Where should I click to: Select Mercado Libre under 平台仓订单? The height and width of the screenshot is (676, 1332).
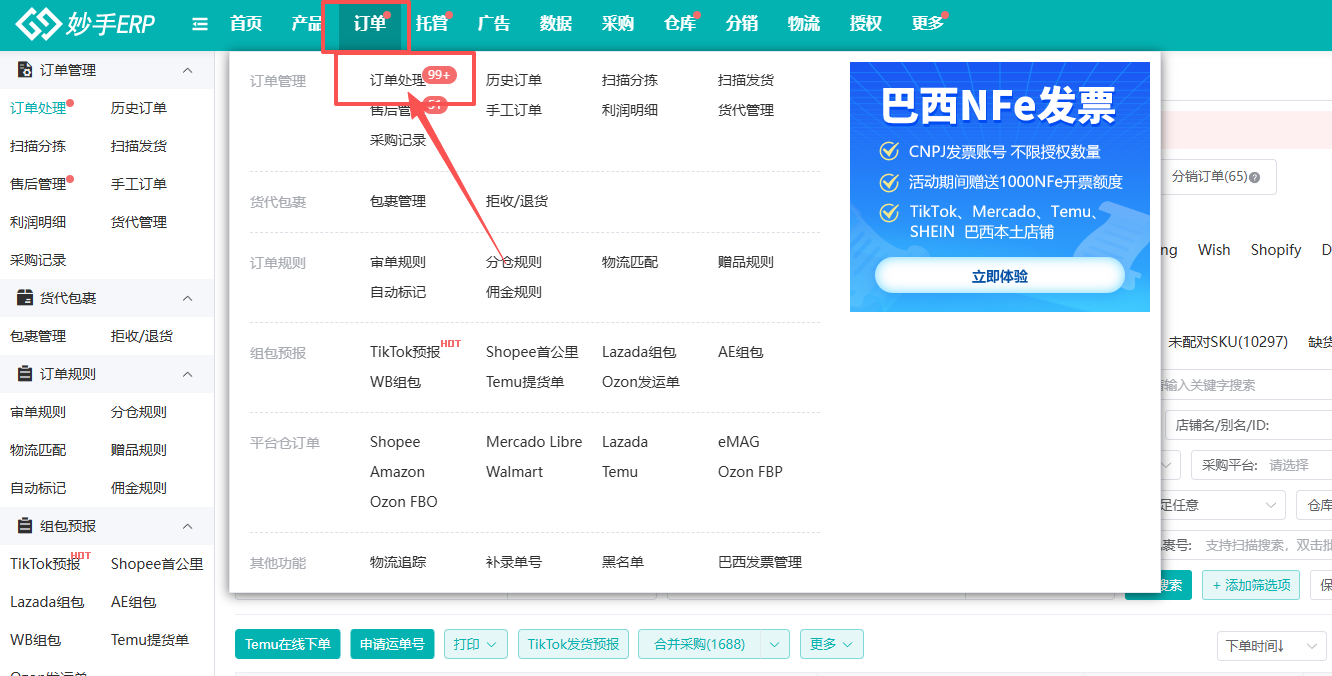534,442
